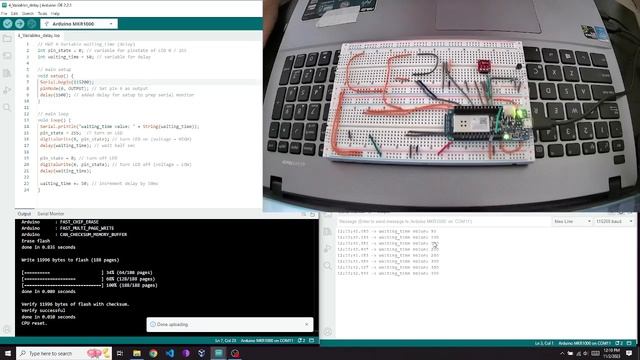Open the Help menu
The image size is (640, 360).
(x=55, y=13)
